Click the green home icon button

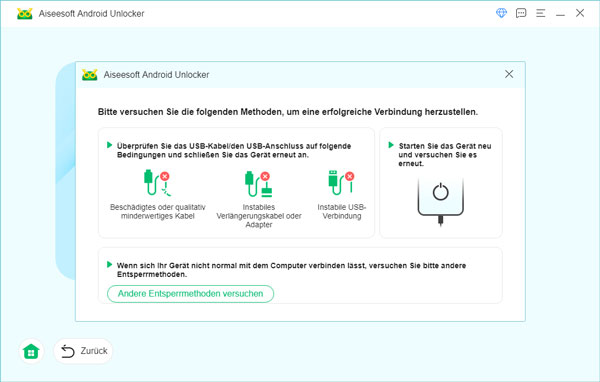point(31,351)
